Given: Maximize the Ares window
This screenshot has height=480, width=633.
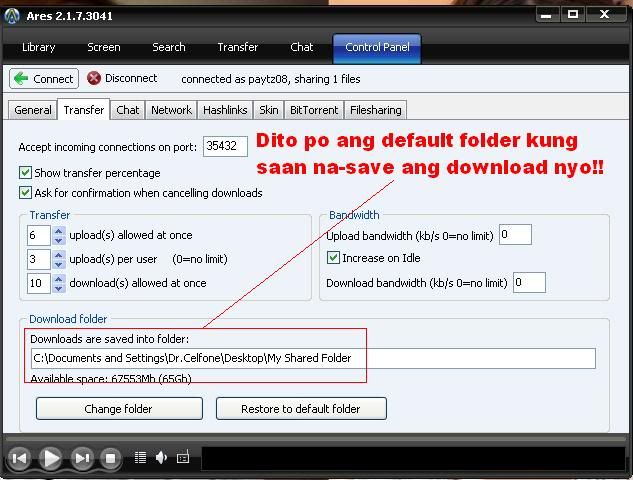Looking at the screenshot, I should click(572, 15).
